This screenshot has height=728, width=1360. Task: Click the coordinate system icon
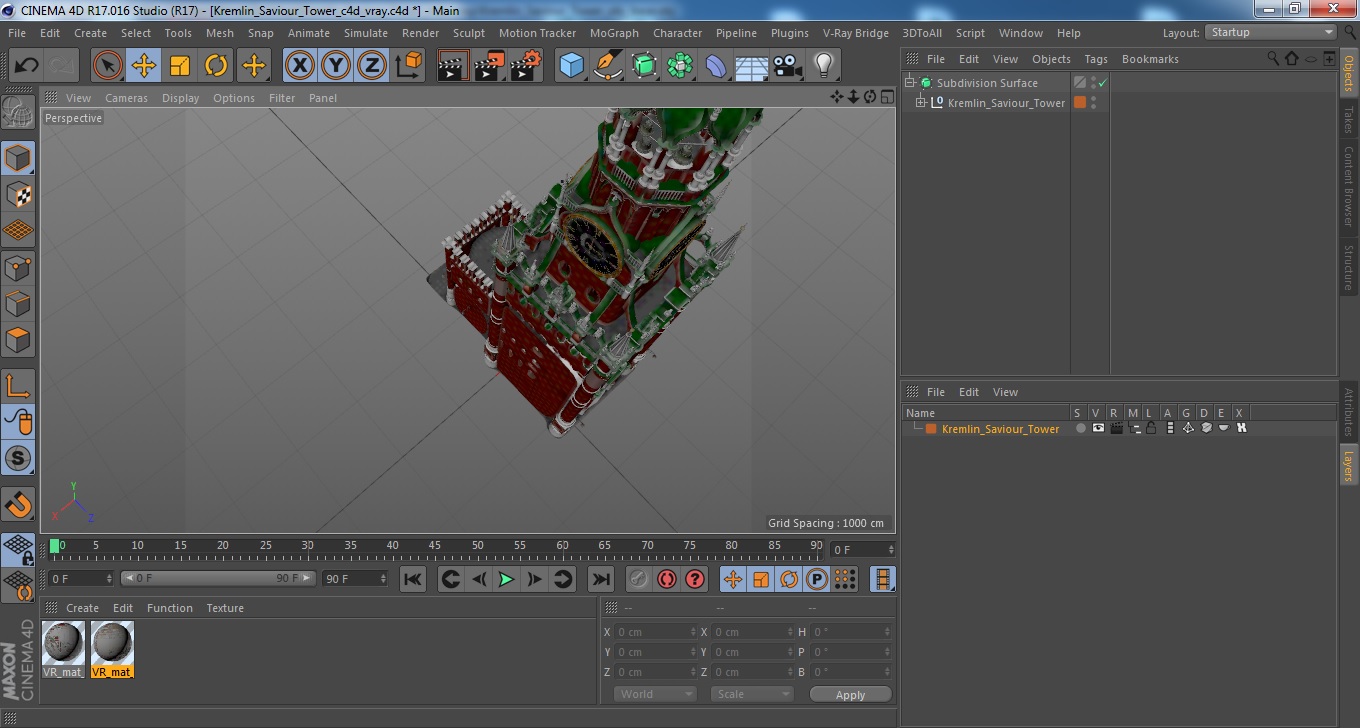click(408, 66)
